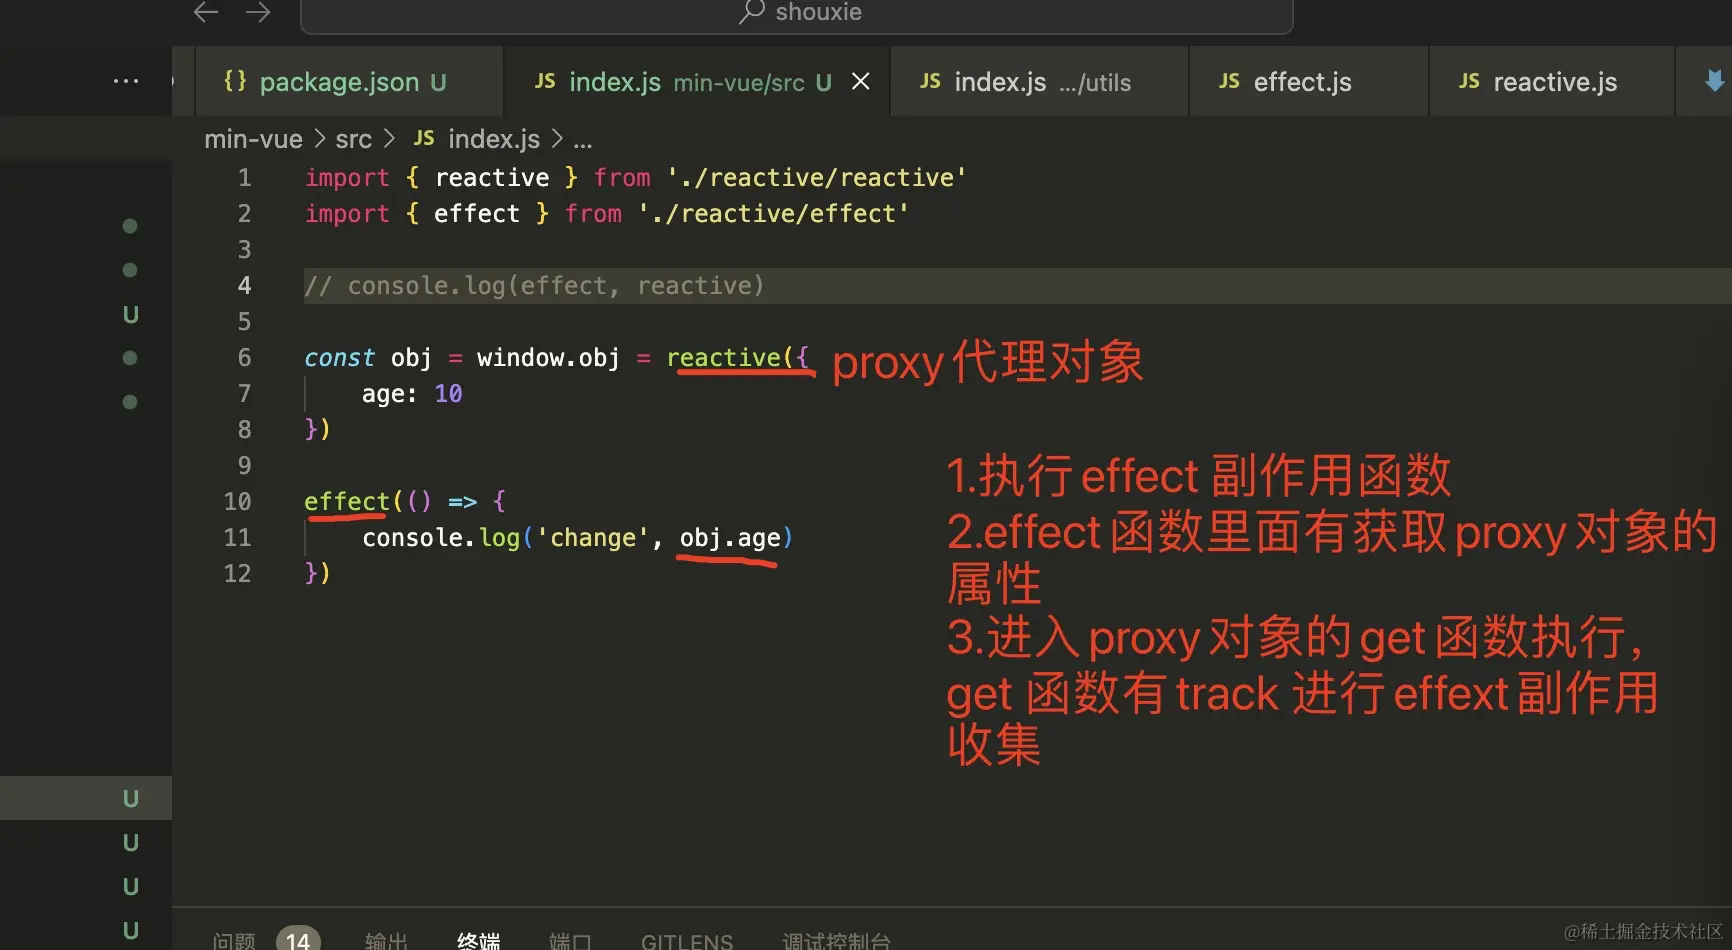Click the shouxie command center search box
The width and height of the screenshot is (1732, 950).
click(x=796, y=14)
